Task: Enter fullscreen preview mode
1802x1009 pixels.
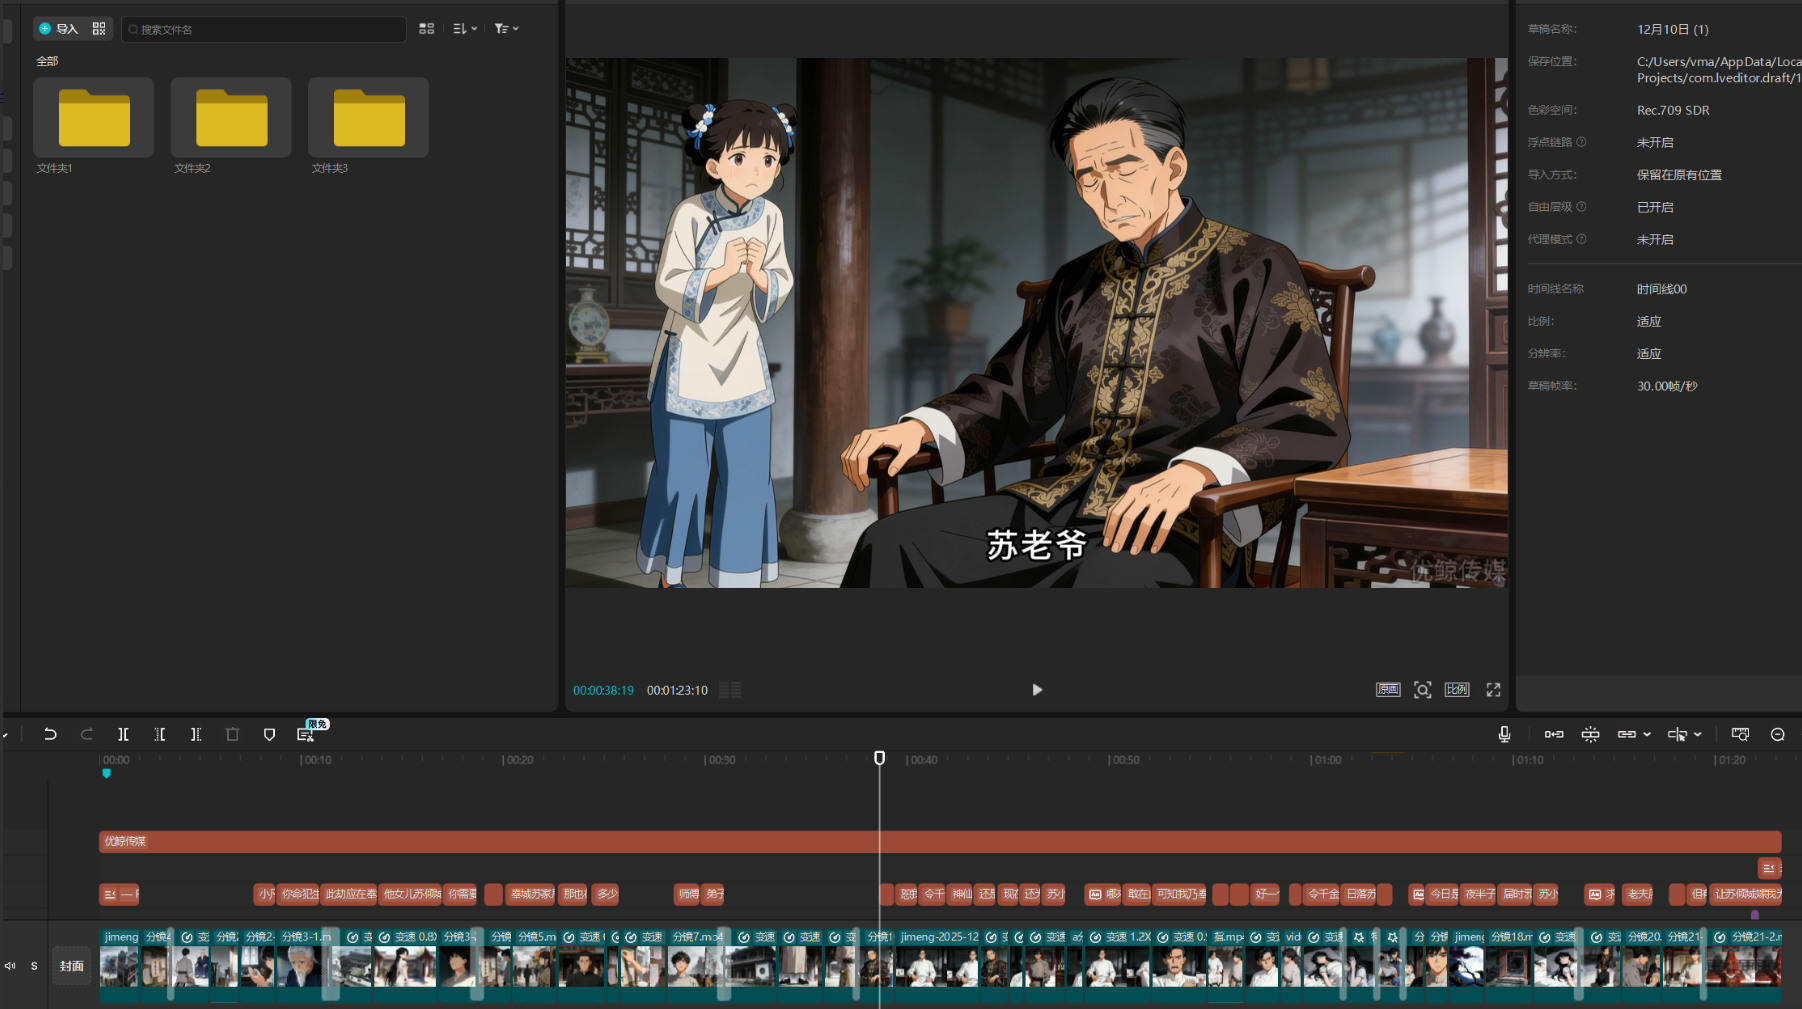Action: (1493, 690)
